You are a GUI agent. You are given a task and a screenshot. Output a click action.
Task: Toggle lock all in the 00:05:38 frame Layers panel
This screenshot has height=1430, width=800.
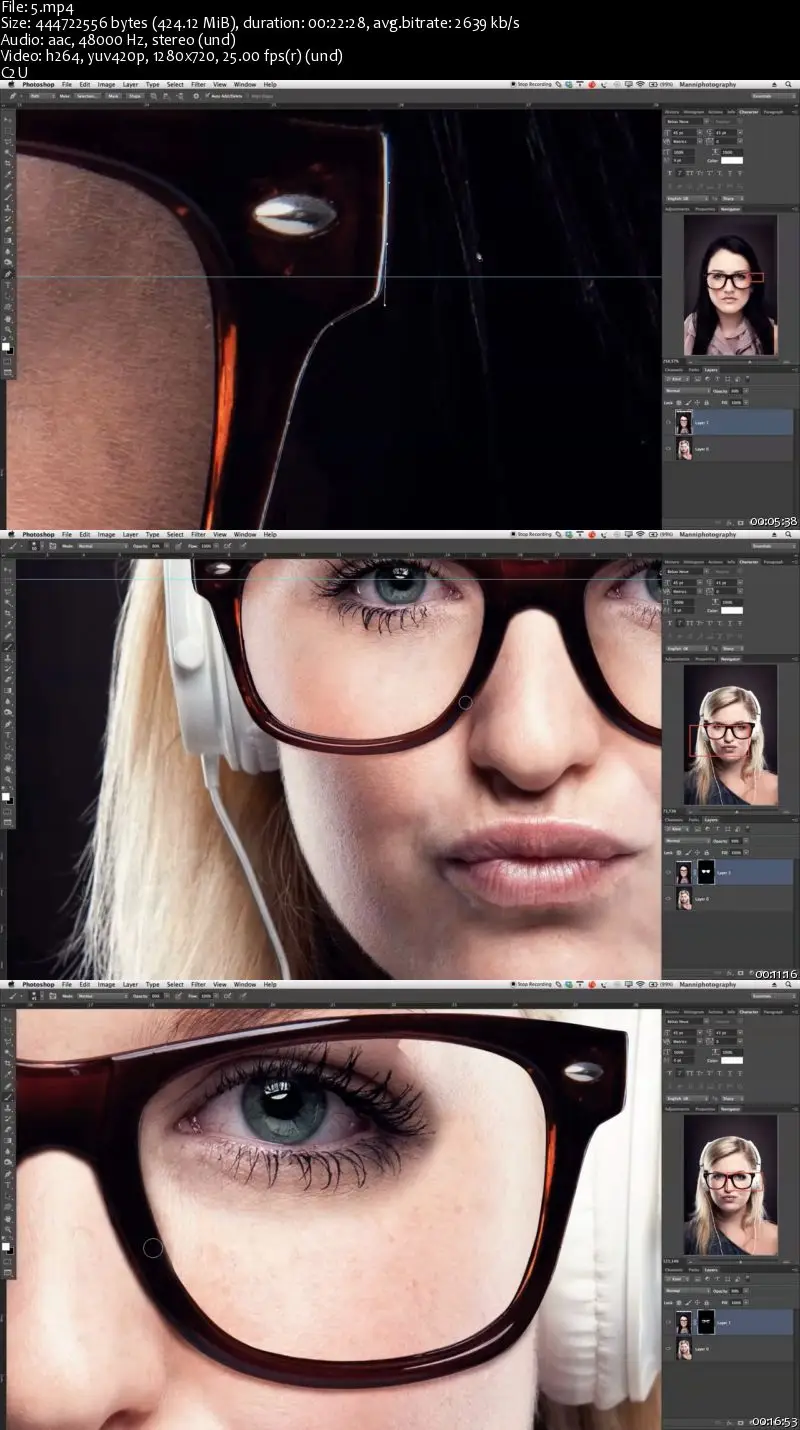pos(706,402)
